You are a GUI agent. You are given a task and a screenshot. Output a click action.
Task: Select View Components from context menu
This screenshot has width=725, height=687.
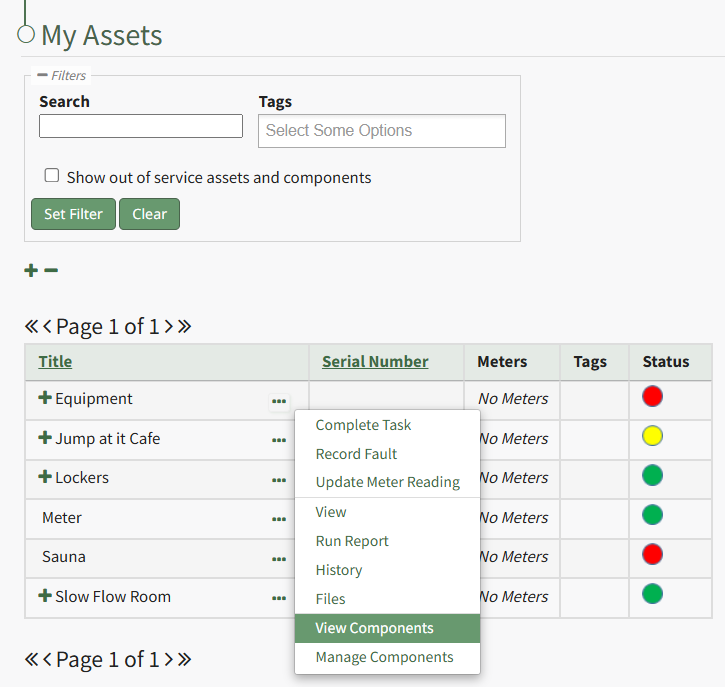(374, 628)
